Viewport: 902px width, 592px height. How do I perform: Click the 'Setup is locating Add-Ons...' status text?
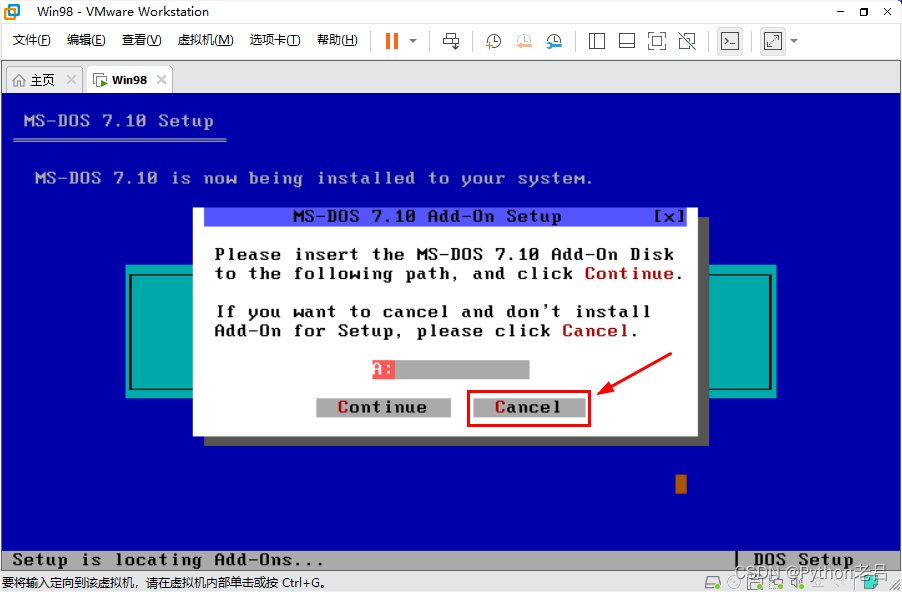[x=167, y=560]
